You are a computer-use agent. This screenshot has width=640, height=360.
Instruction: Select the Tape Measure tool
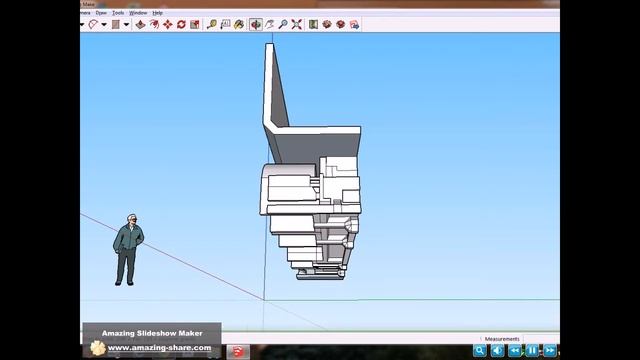tap(211, 24)
